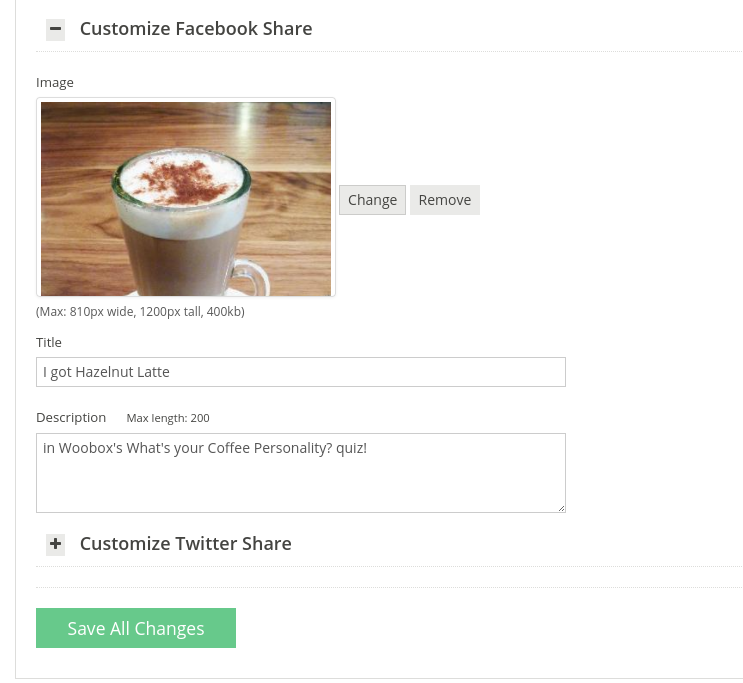
Task: Click the cinnamon-dusted foam in the image
Action: tap(180, 180)
